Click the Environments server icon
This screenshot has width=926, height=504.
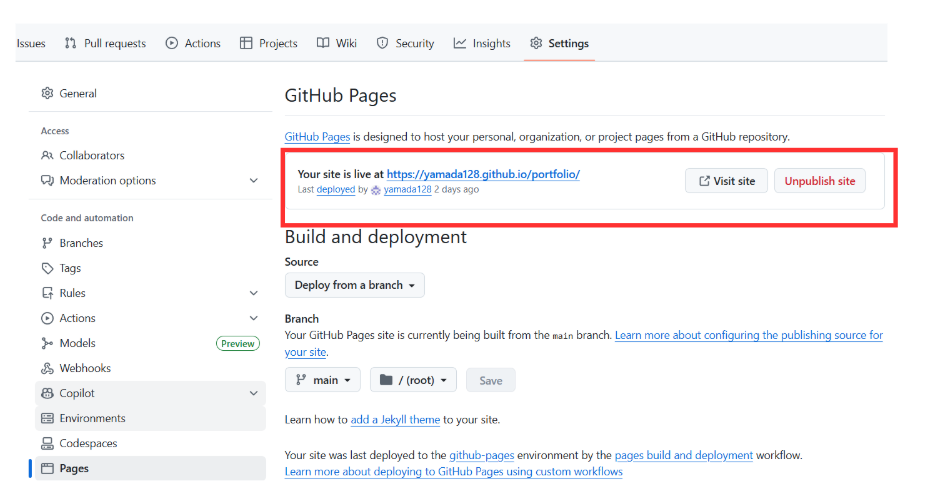click(x=47, y=418)
